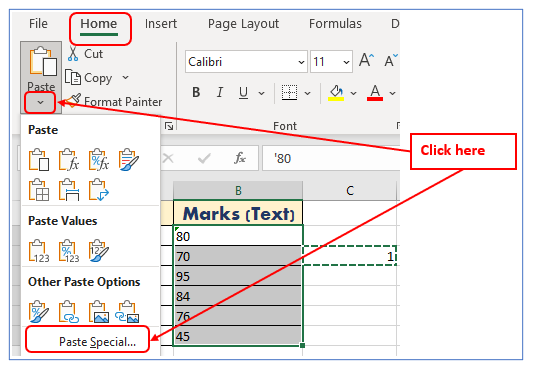Click formula bar showing '80

331,158
